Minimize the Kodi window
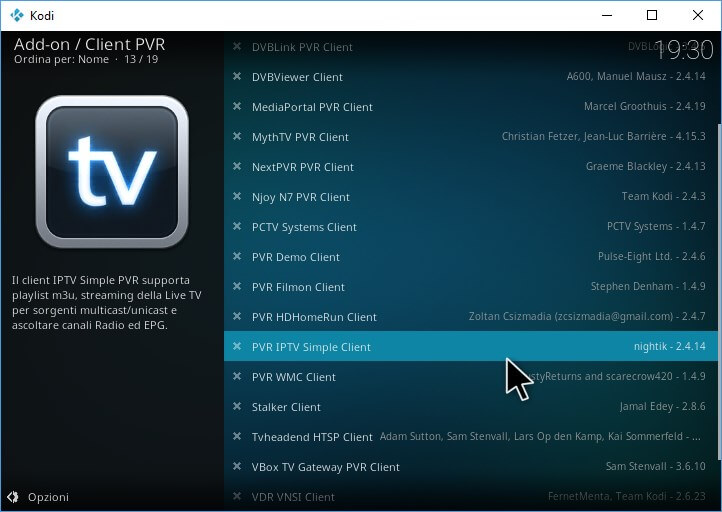The image size is (722, 512). pyautogui.click(x=607, y=15)
